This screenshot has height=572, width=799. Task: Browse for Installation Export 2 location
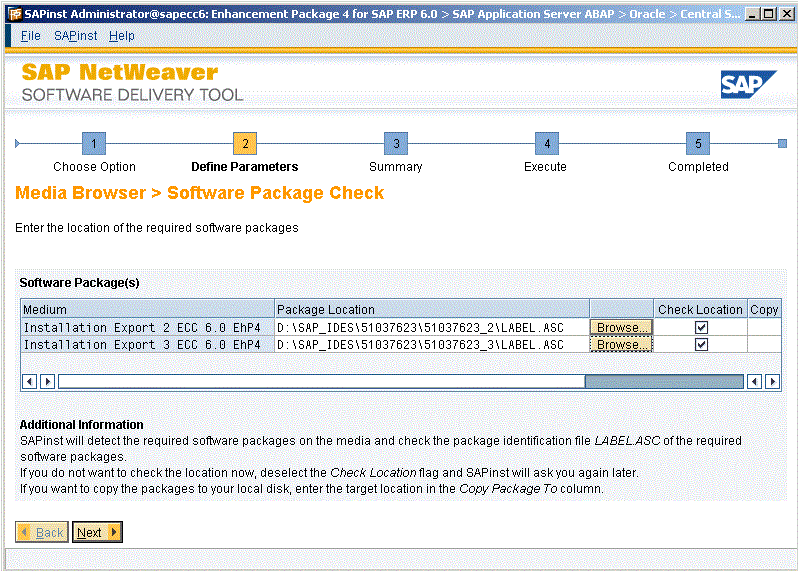(x=621, y=327)
